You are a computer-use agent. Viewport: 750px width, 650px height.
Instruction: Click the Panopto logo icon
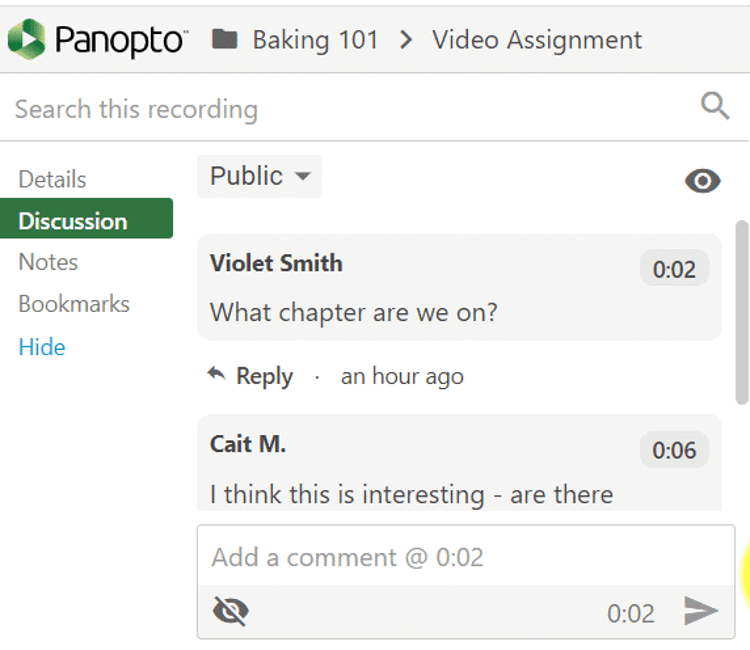pyautogui.click(x=27, y=40)
